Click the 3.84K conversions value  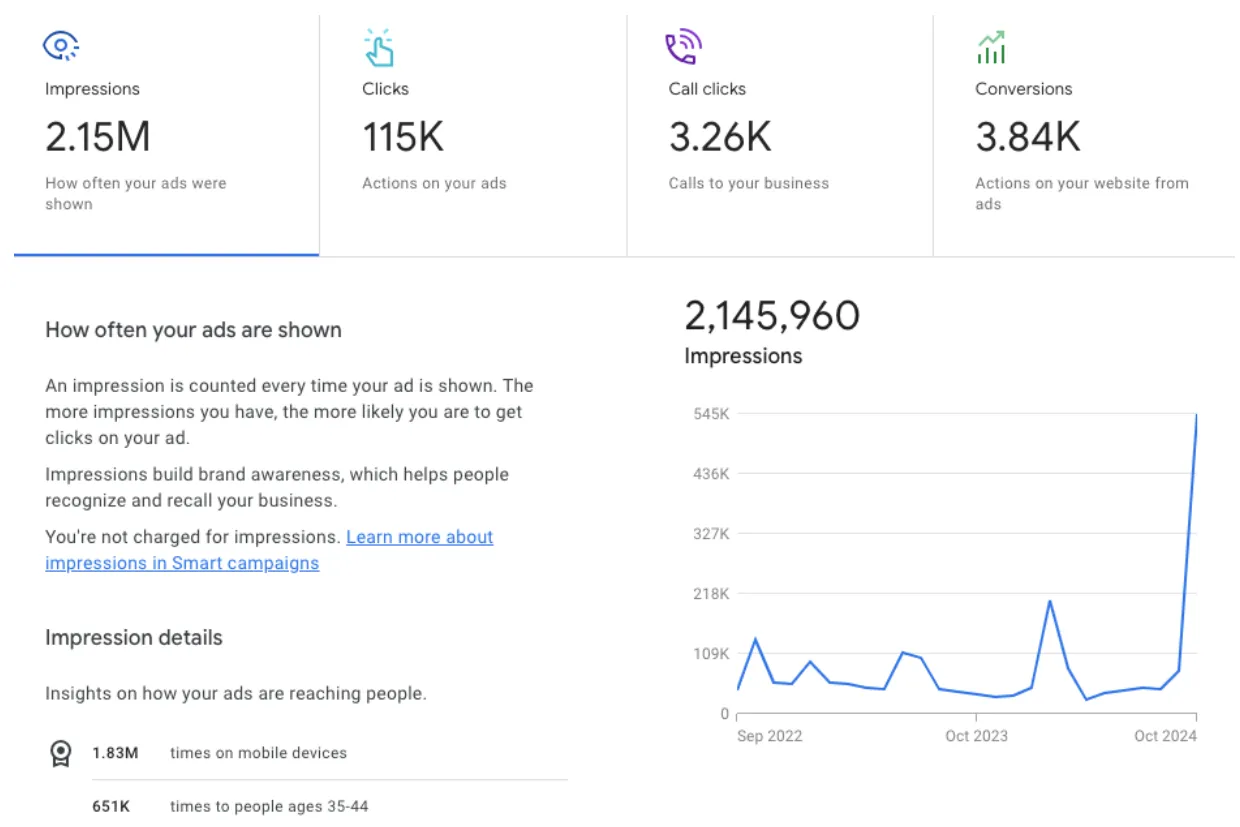click(1028, 137)
